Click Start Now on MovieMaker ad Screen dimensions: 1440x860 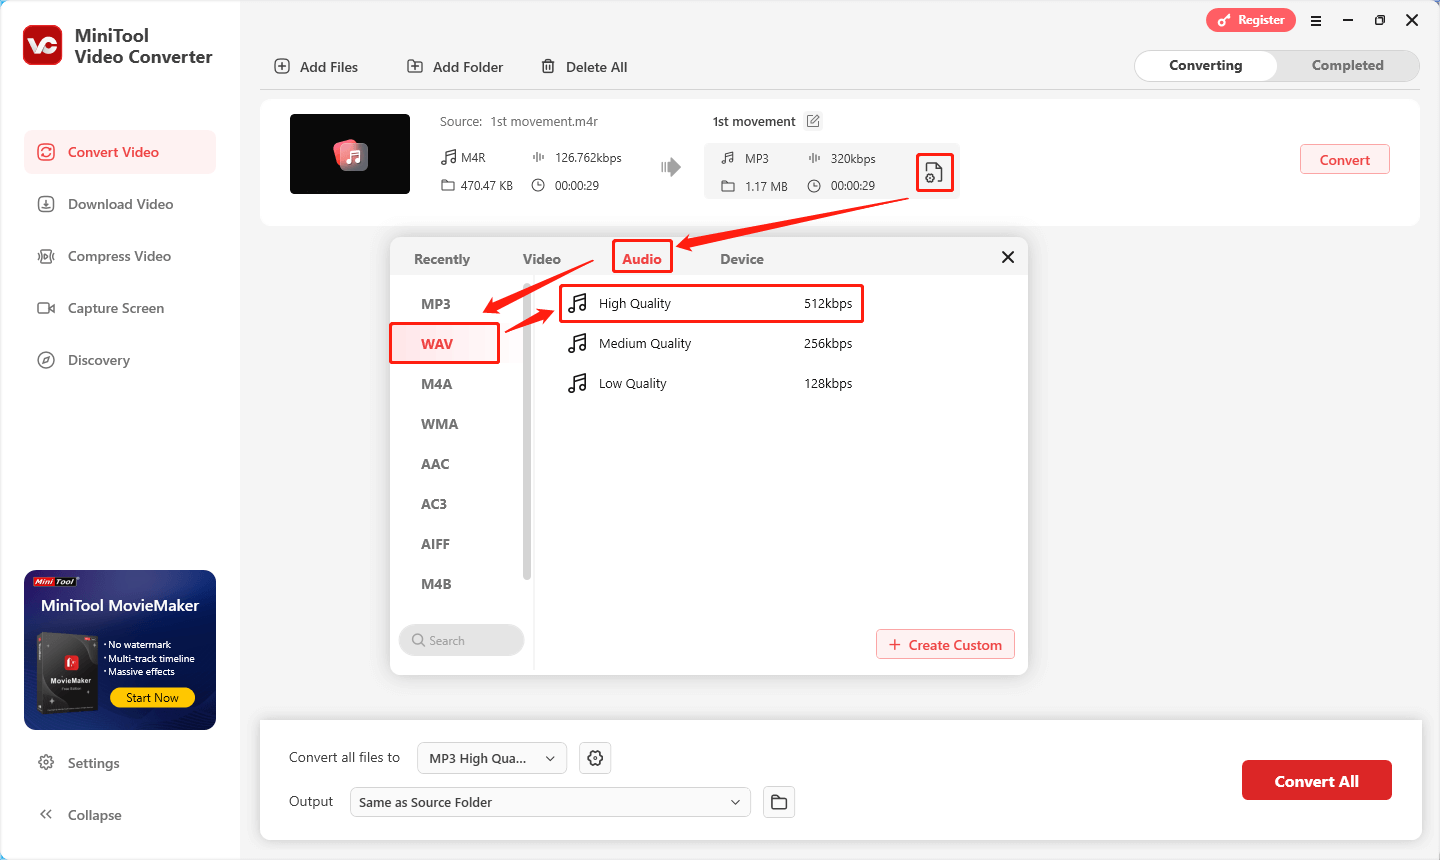152,698
